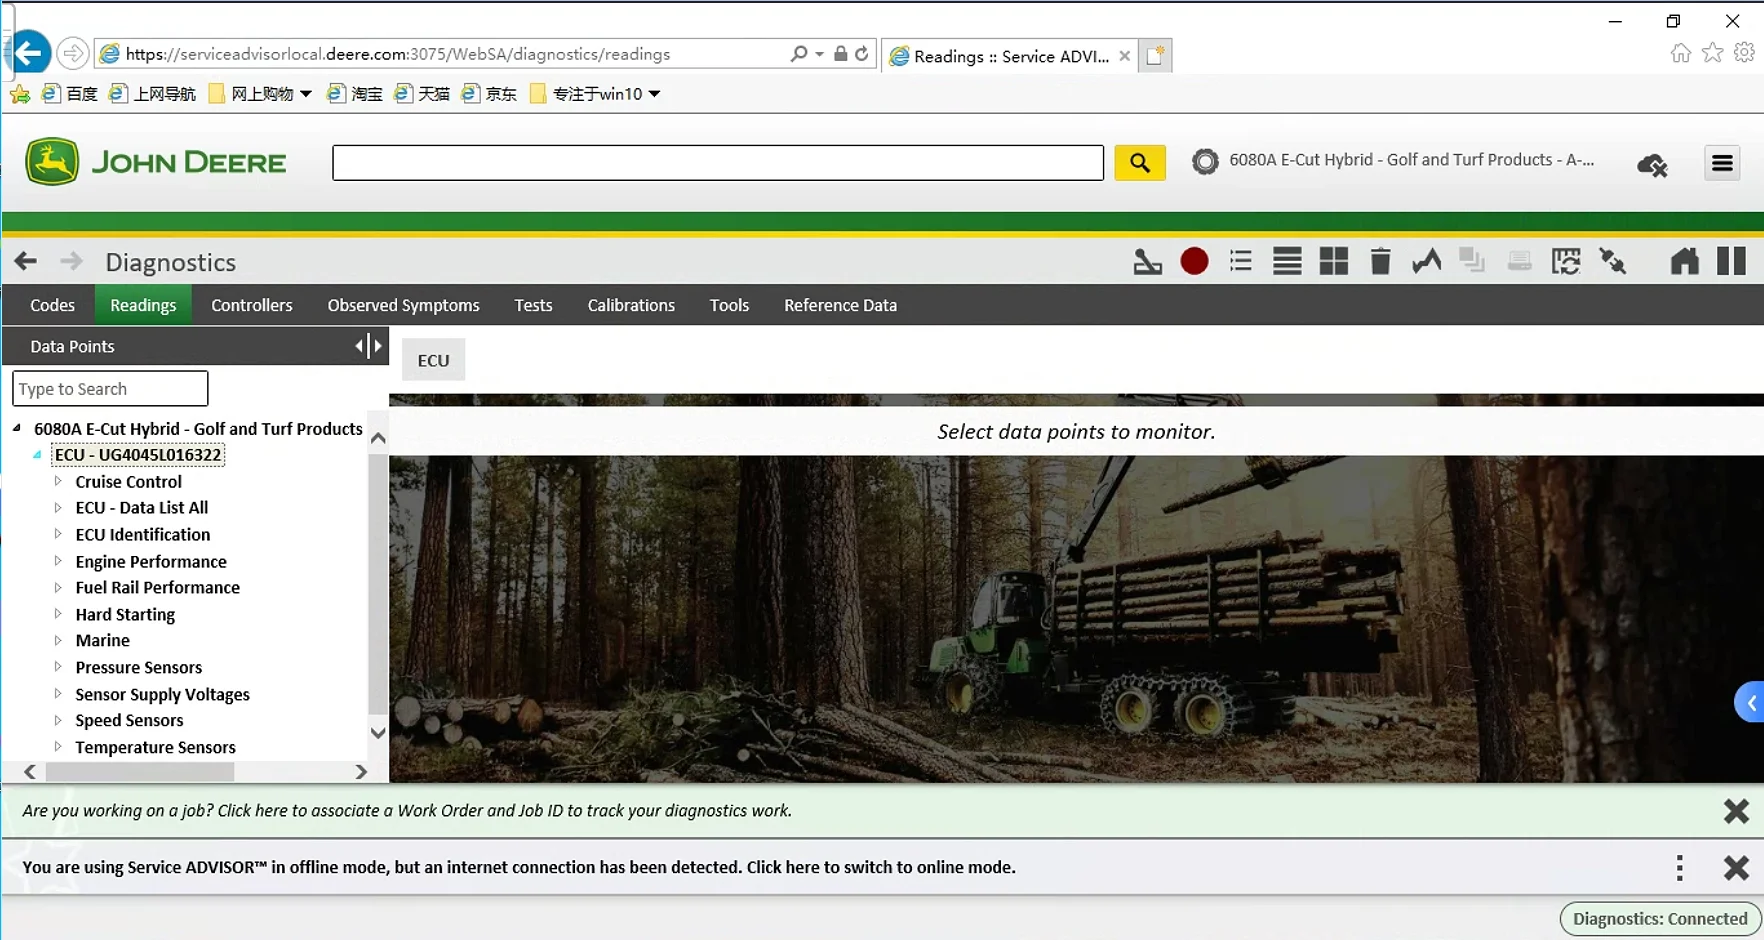Select the Readings tab
Image resolution: width=1764 pixels, height=940 pixels.
click(143, 305)
